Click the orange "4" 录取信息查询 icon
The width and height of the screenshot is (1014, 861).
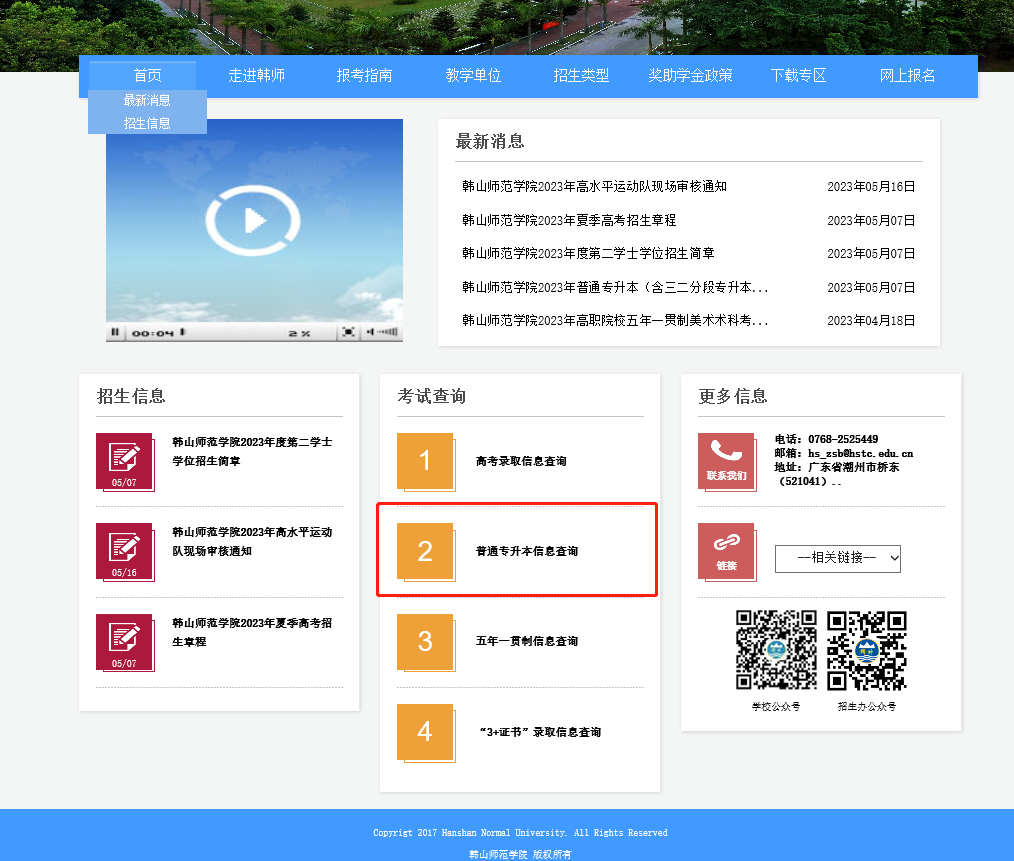click(x=426, y=732)
